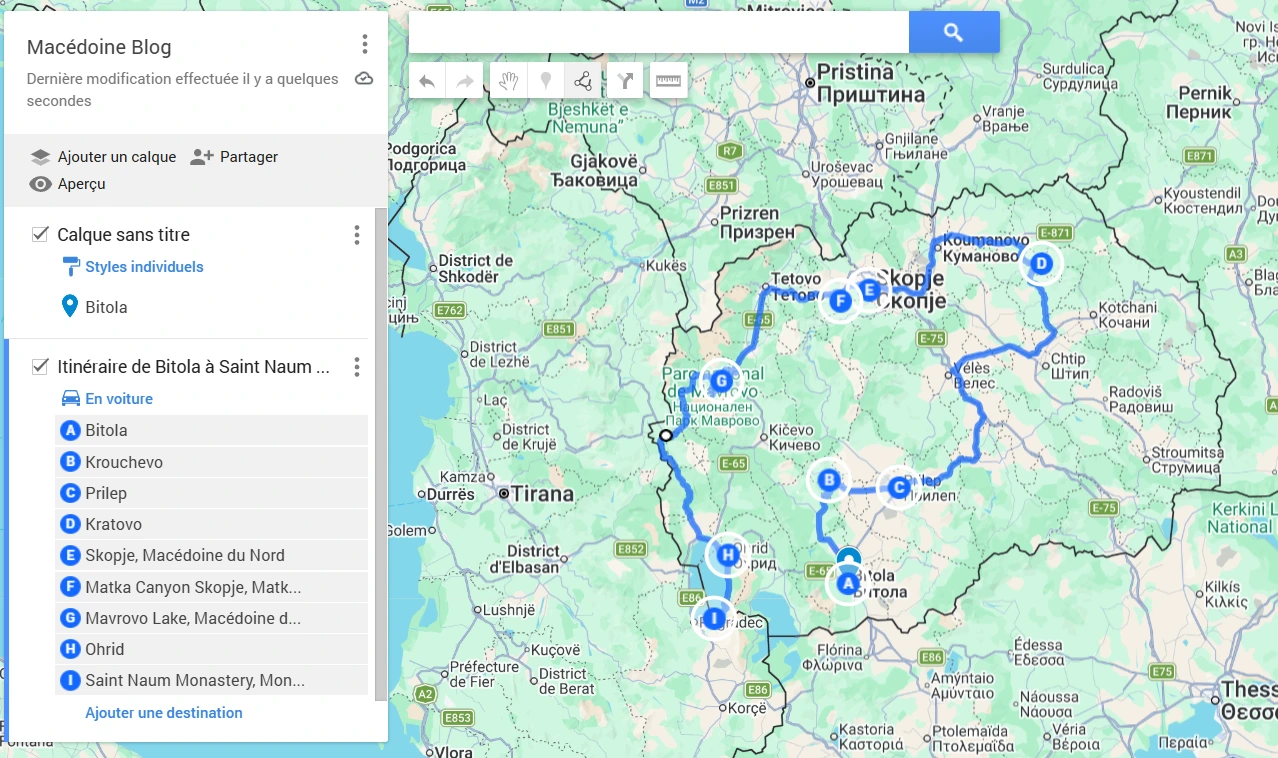This screenshot has height=758, width=1278.
Task: Open the Itinéraire layer options menu
Action: (x=356, y=367)
